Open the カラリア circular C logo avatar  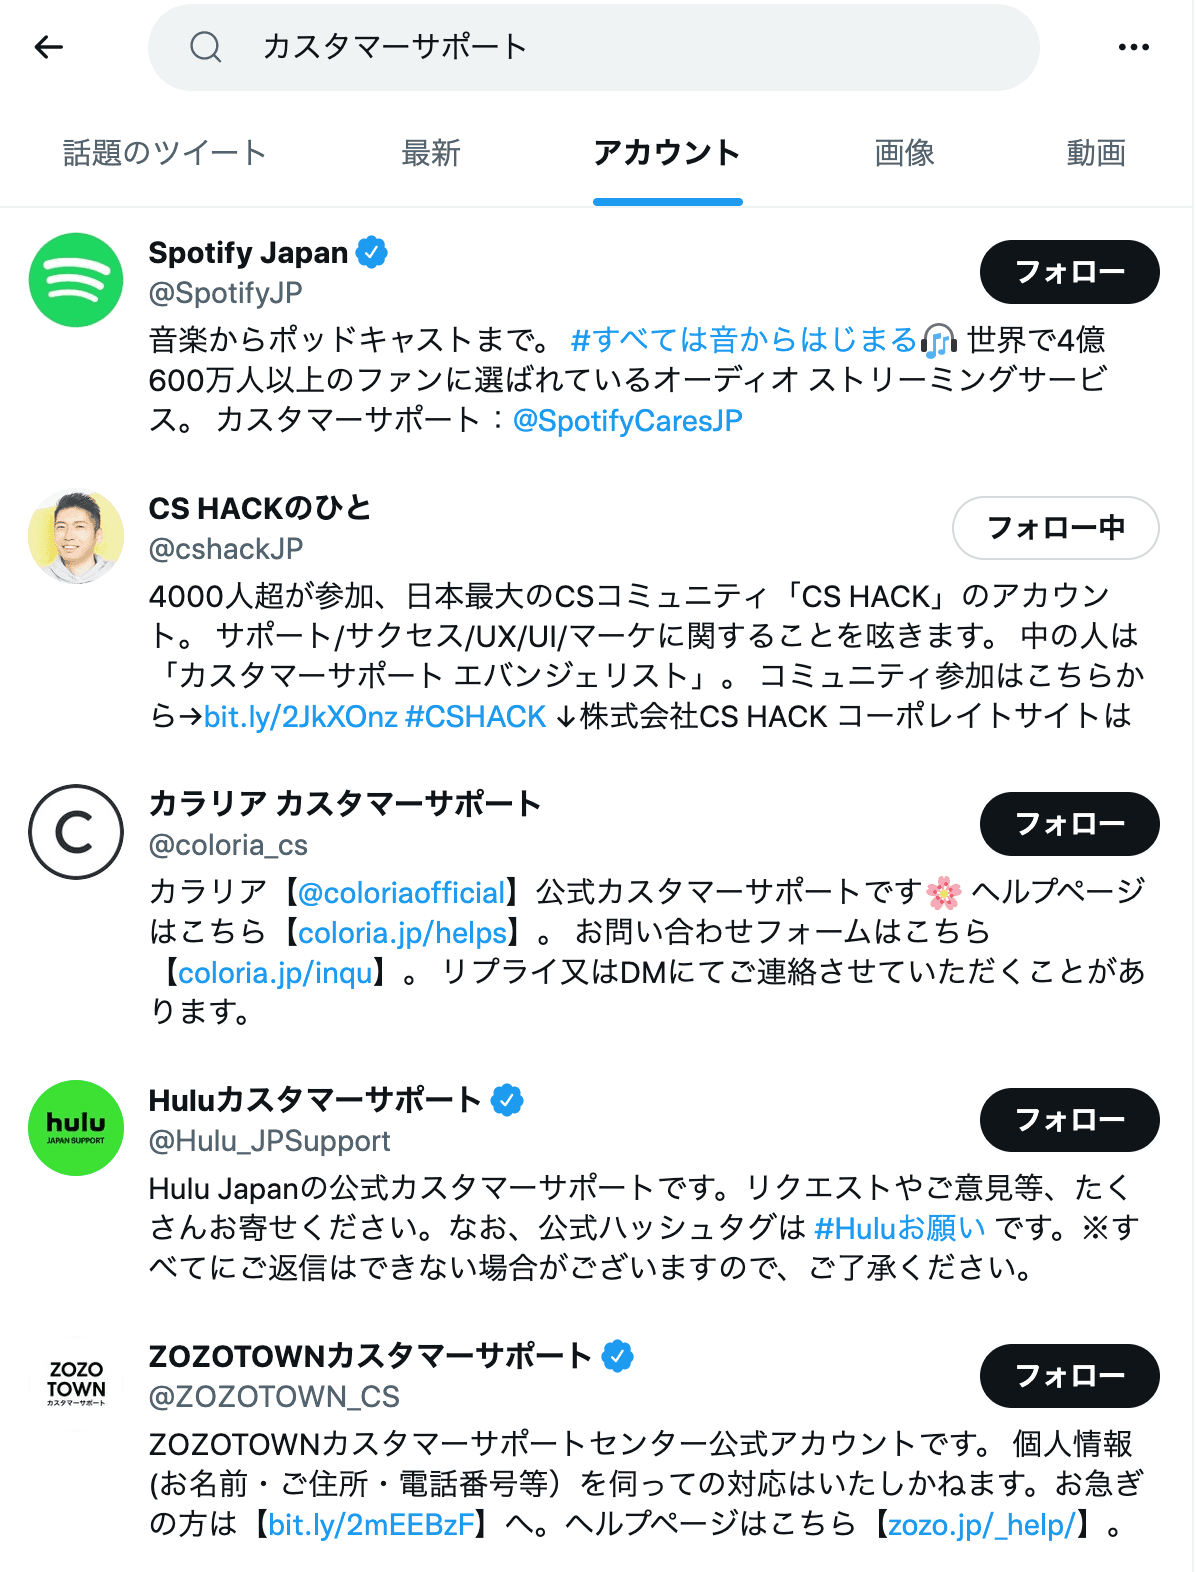tap(76, 832)
